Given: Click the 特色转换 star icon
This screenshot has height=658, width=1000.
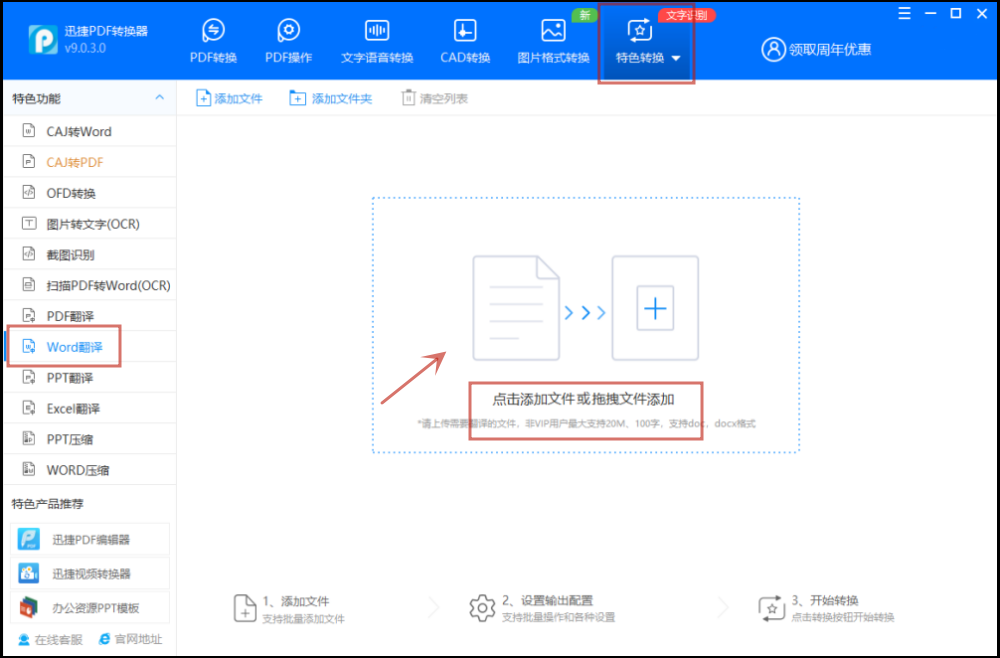Looking at the screenshot, I should [640, 30].
